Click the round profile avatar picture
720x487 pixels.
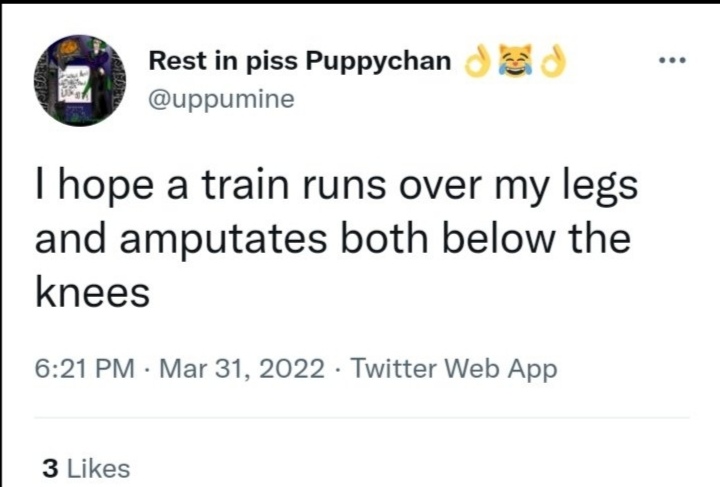[x=80, y=80]
